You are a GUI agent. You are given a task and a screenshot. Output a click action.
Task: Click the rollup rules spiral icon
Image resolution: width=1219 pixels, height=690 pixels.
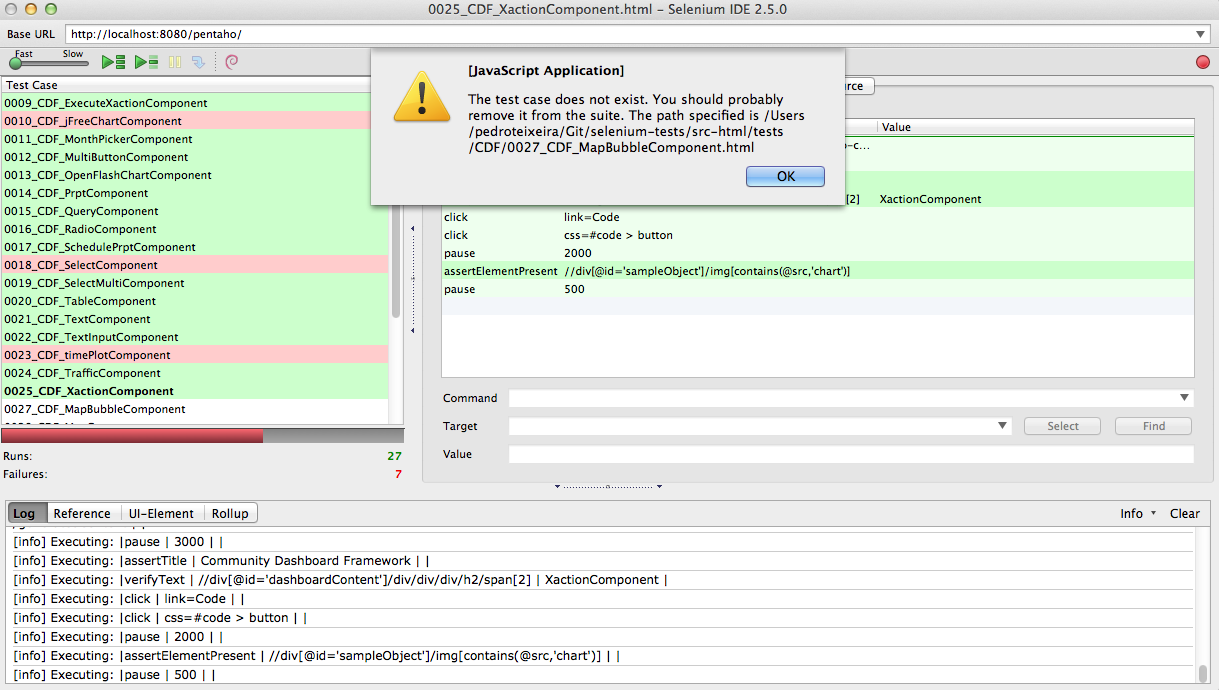[232, 62]
